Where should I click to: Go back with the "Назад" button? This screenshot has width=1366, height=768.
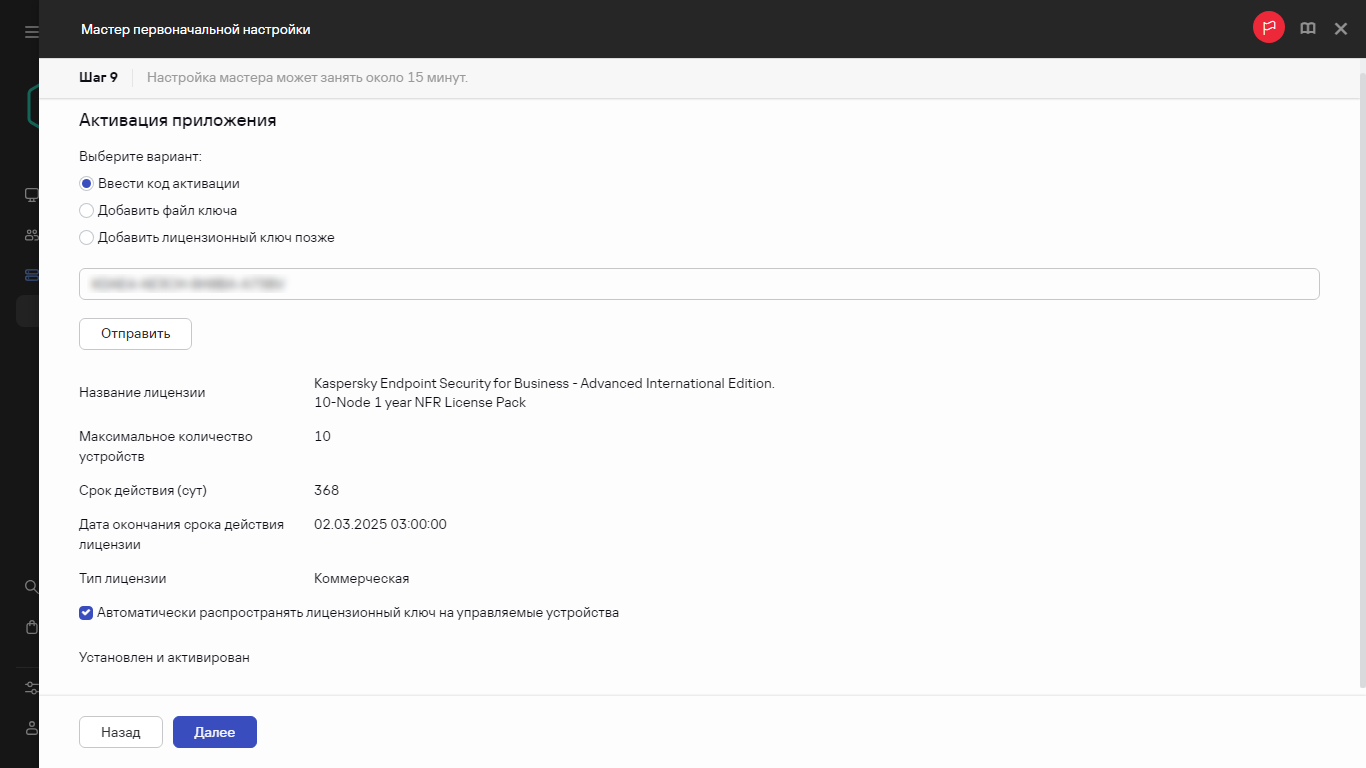coord(121,732)
